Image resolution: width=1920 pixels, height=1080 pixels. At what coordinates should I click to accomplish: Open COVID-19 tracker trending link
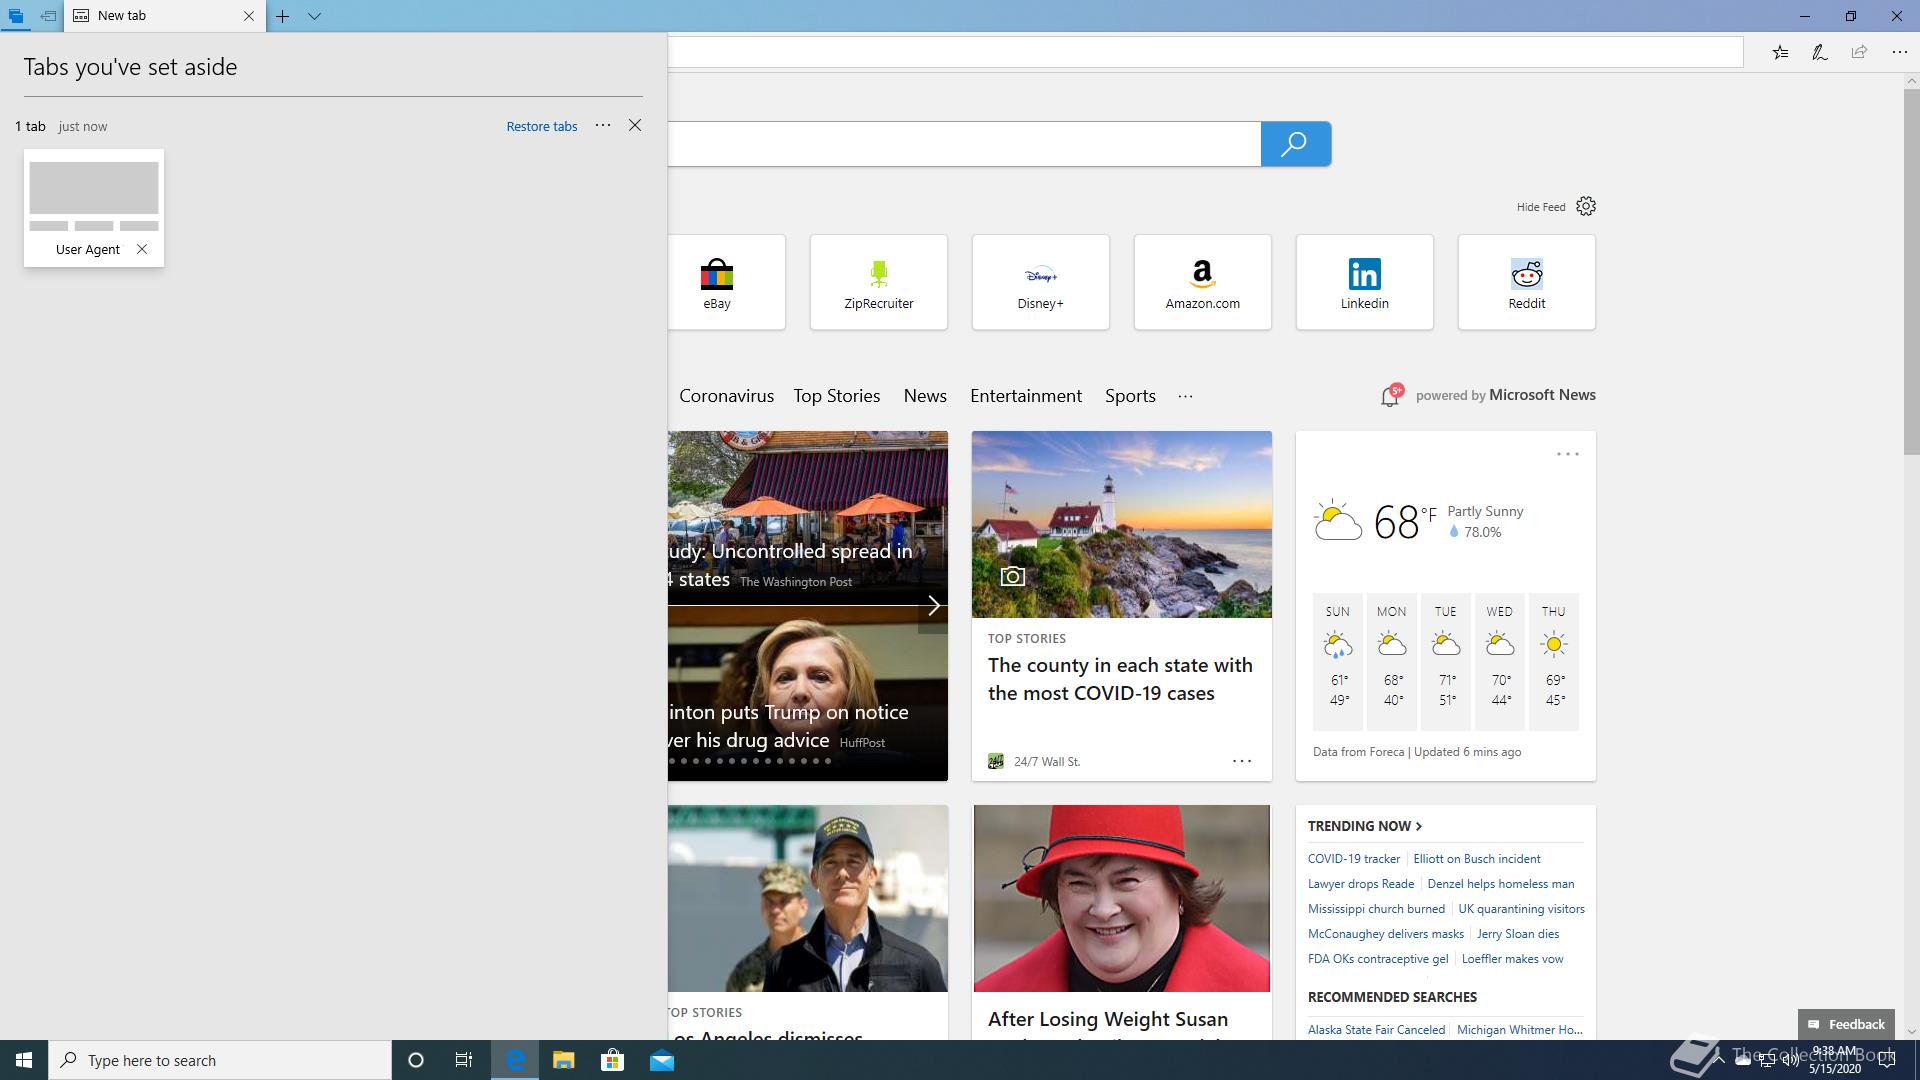1354,859
